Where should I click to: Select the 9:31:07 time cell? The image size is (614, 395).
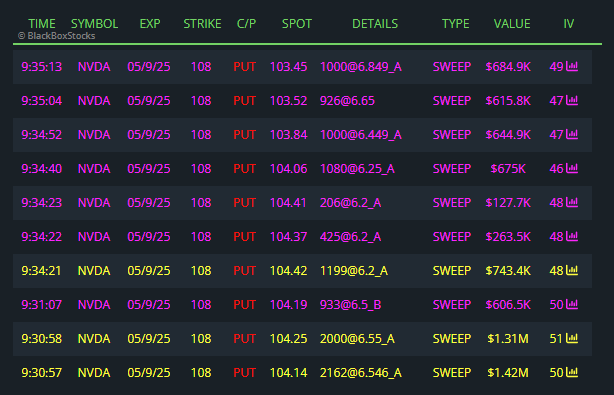(42, 305)
